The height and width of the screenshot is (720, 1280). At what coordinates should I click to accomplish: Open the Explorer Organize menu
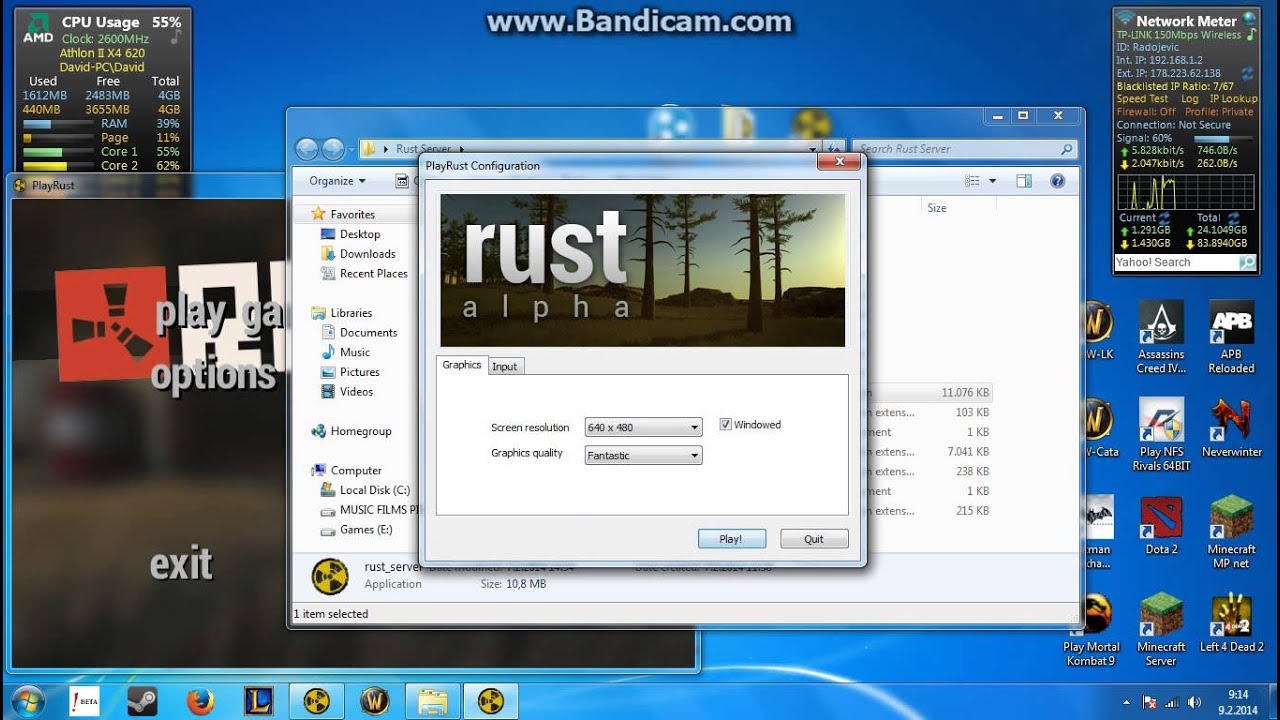337,181
